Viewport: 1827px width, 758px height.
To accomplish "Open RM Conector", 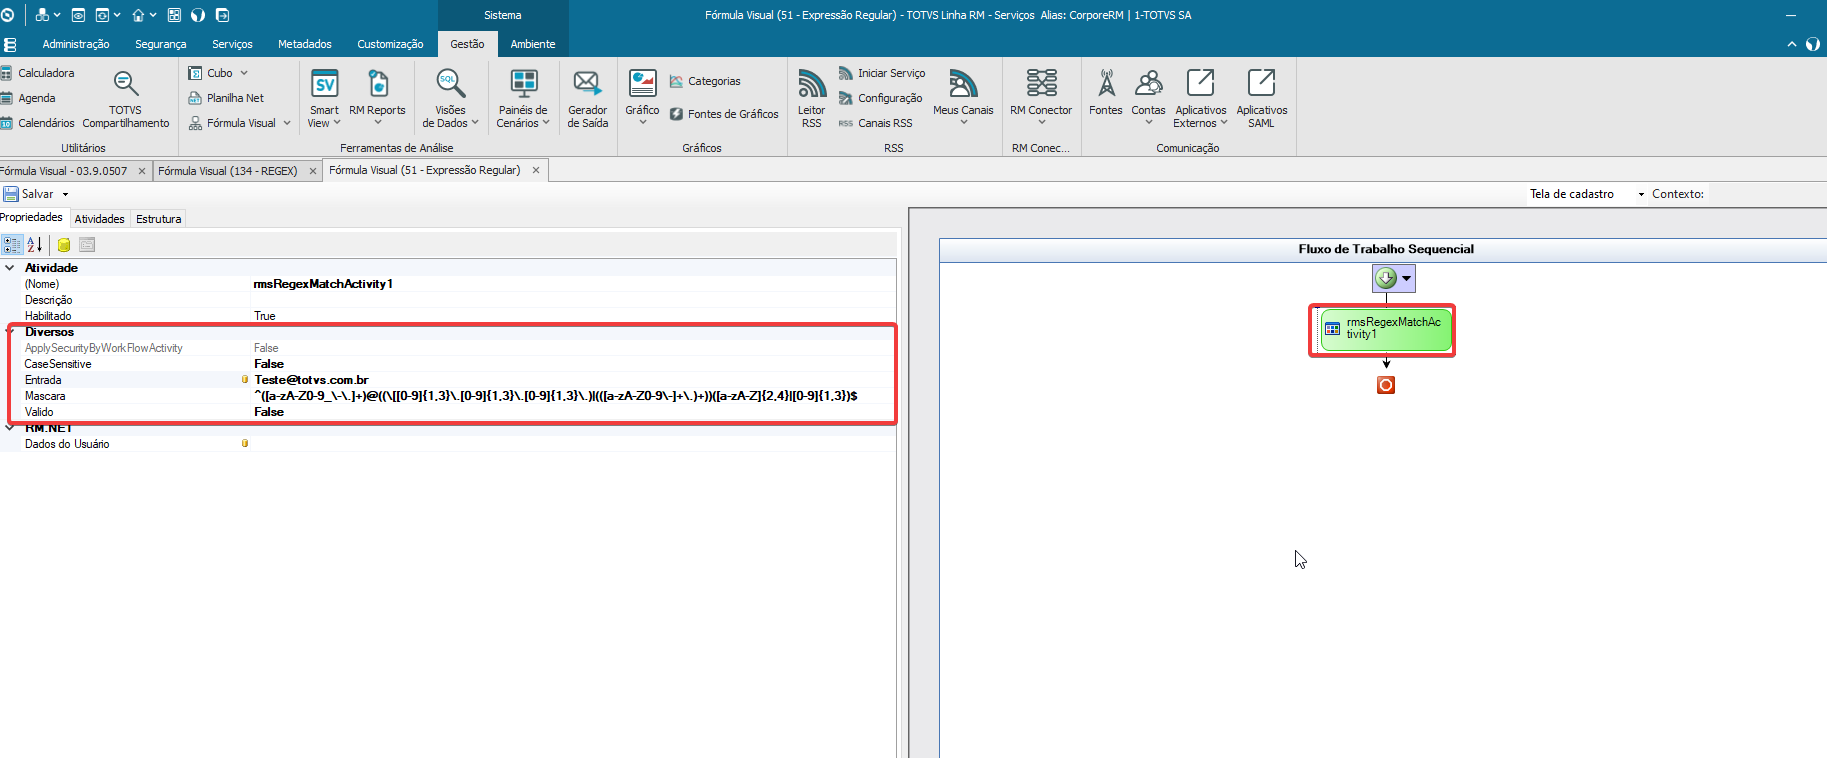I will pyautogui.click(x=1041, y=98).
